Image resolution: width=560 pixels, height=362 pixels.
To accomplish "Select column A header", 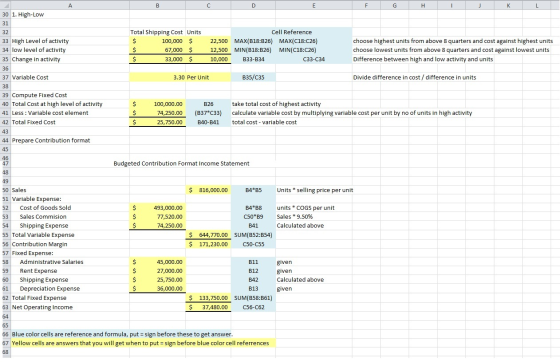I will coord(70,5).
